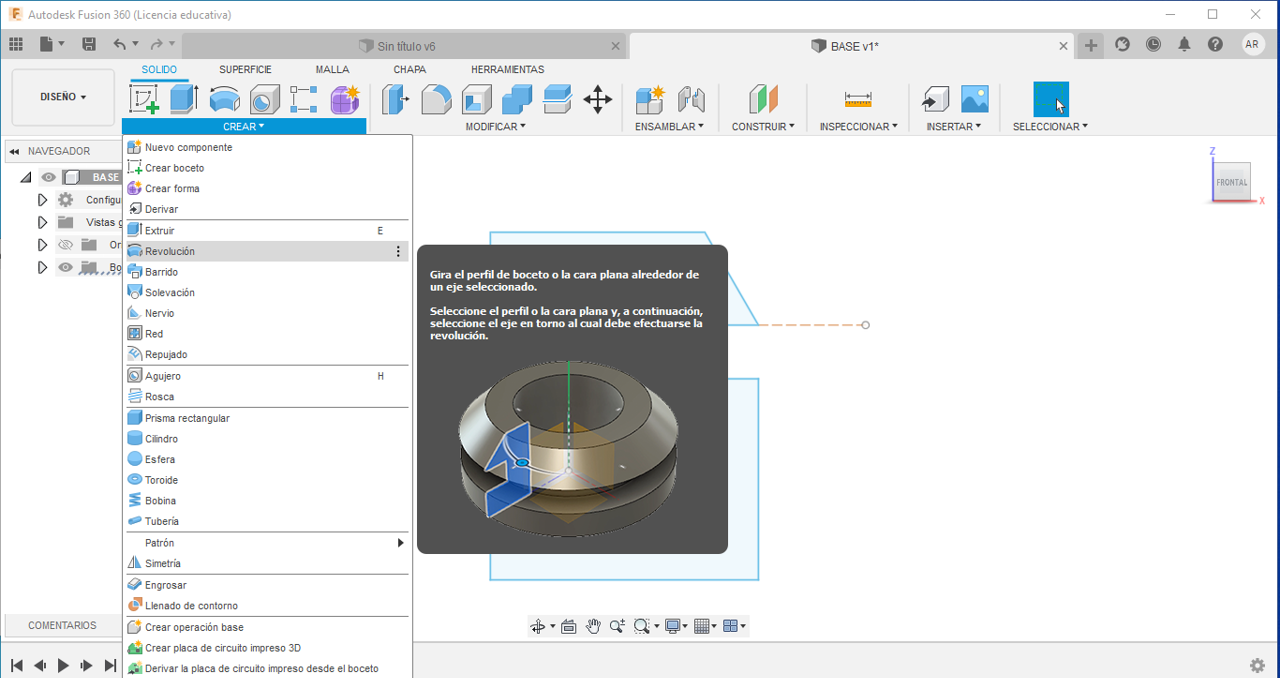Open the notifications bell icon
1280x678 pixels.
(1184, 44)
